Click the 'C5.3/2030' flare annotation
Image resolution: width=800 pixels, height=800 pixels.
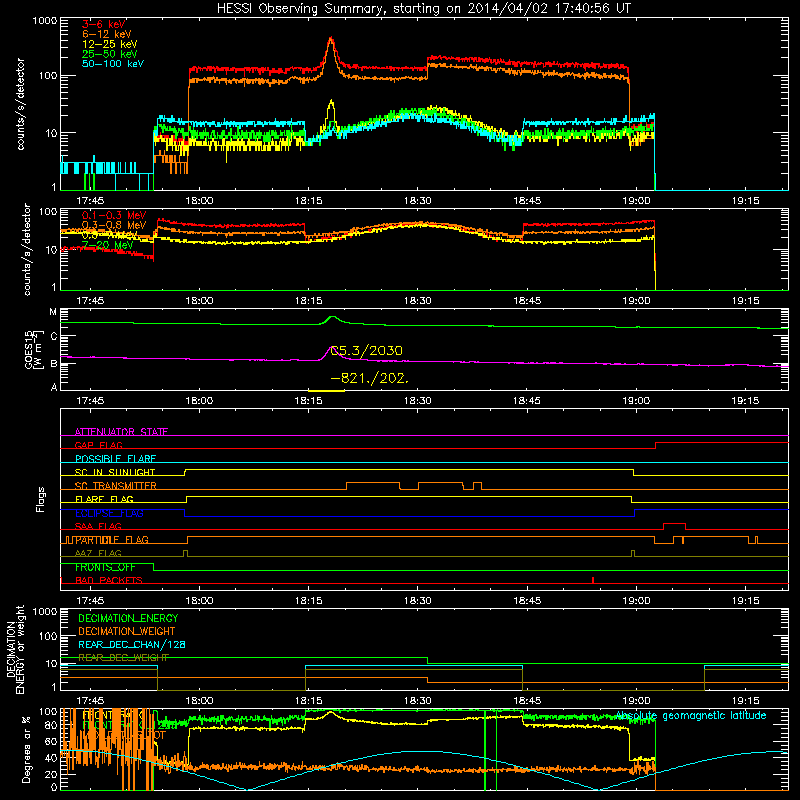click(366, 351)
